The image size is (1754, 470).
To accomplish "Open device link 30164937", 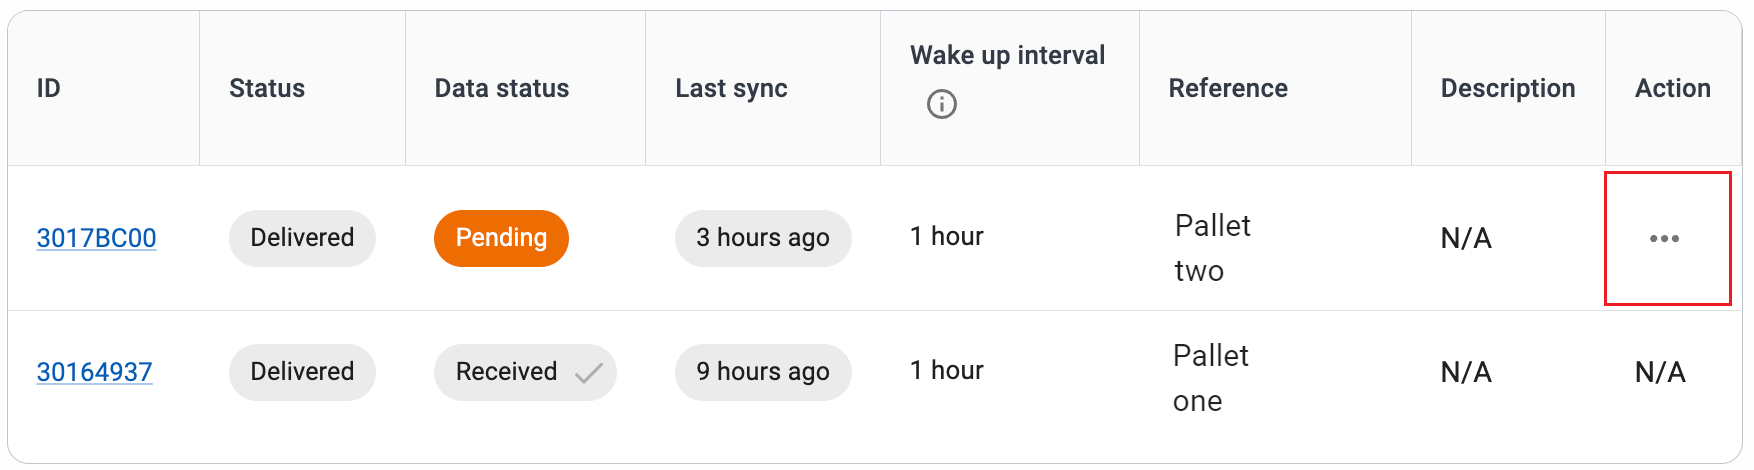I will 94,372.
